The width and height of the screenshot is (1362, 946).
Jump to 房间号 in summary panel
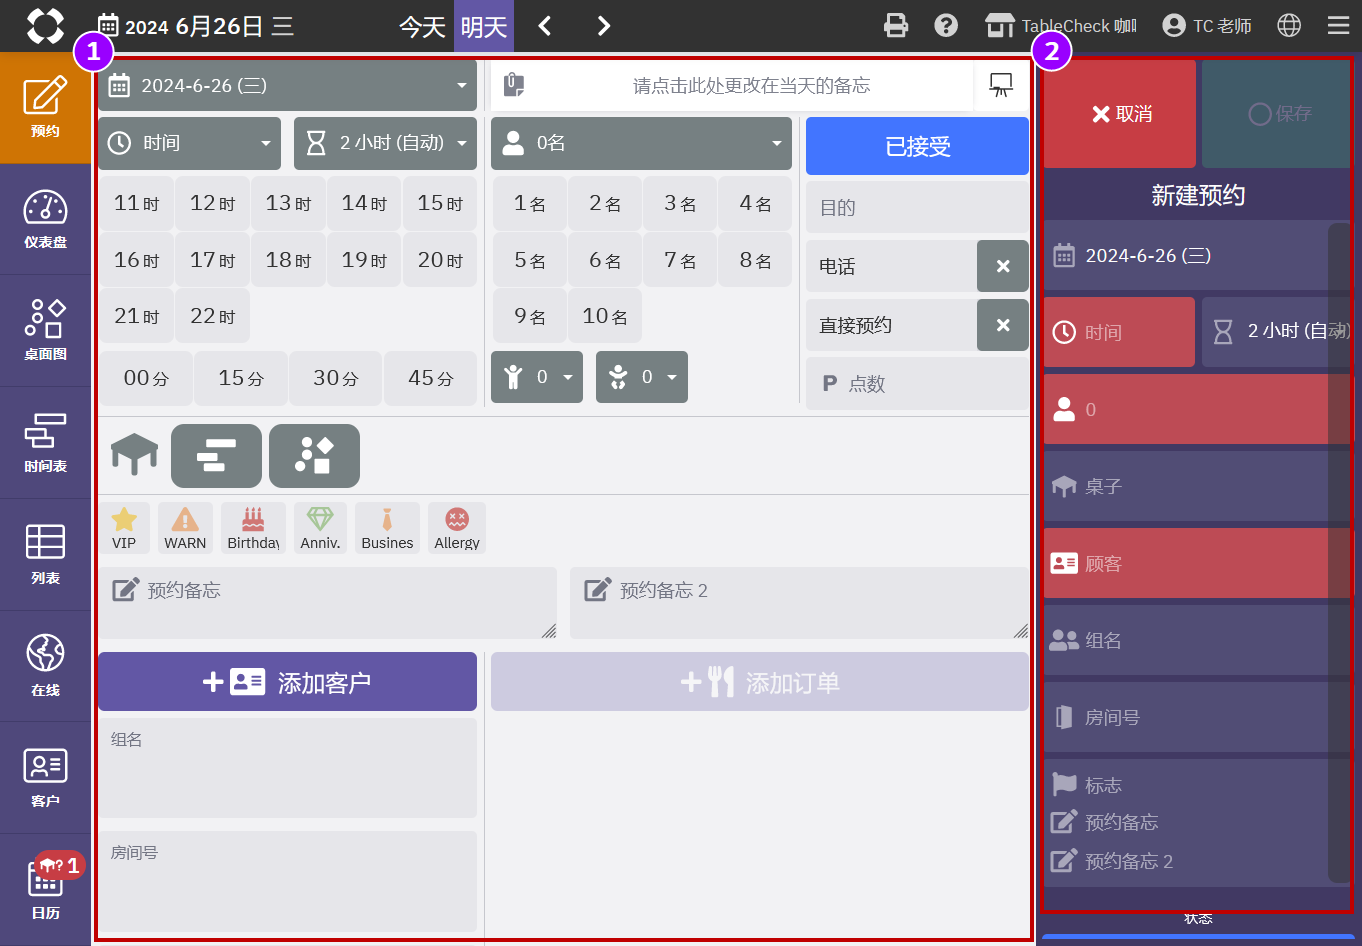[x=1185, y=717]
